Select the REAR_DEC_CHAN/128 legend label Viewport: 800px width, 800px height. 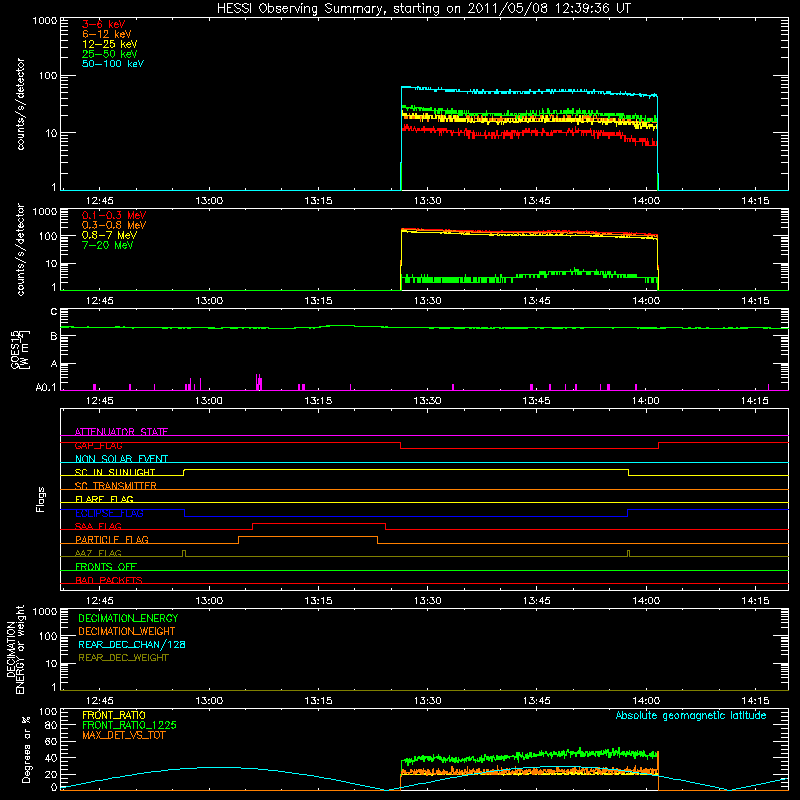click(x=132, y=644)
